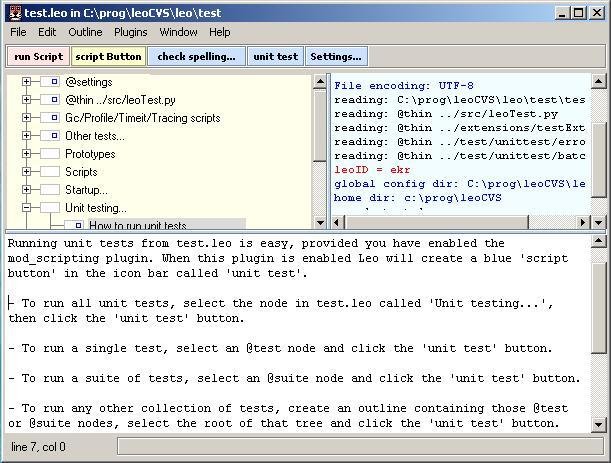The width and height of the screenshot is (611, 463).
Task: Click the 'line 7, col 0' status indicator
Action: (x=38, y=447)
